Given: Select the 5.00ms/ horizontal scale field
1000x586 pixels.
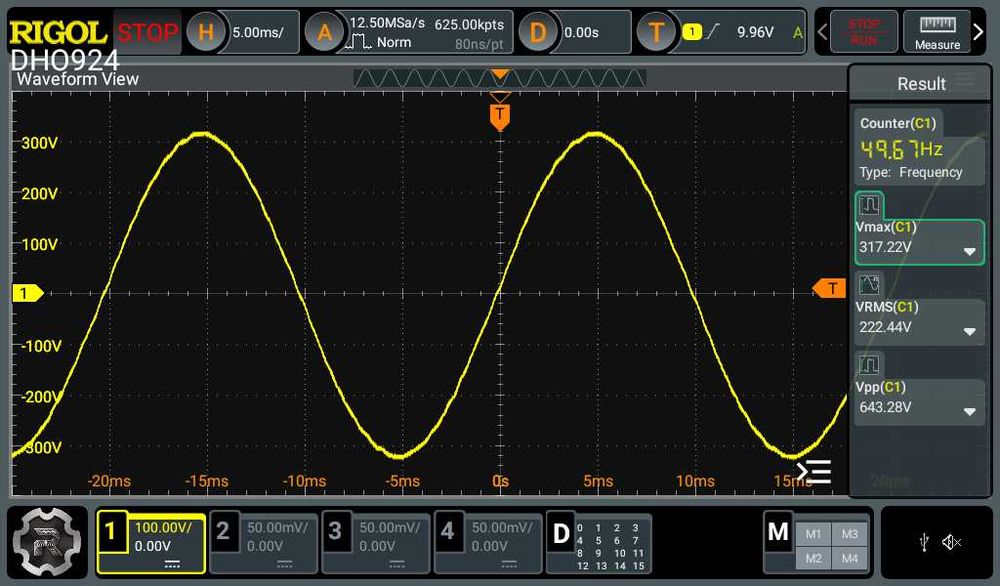Looking at the screenshot, I should tap(258, 33).
